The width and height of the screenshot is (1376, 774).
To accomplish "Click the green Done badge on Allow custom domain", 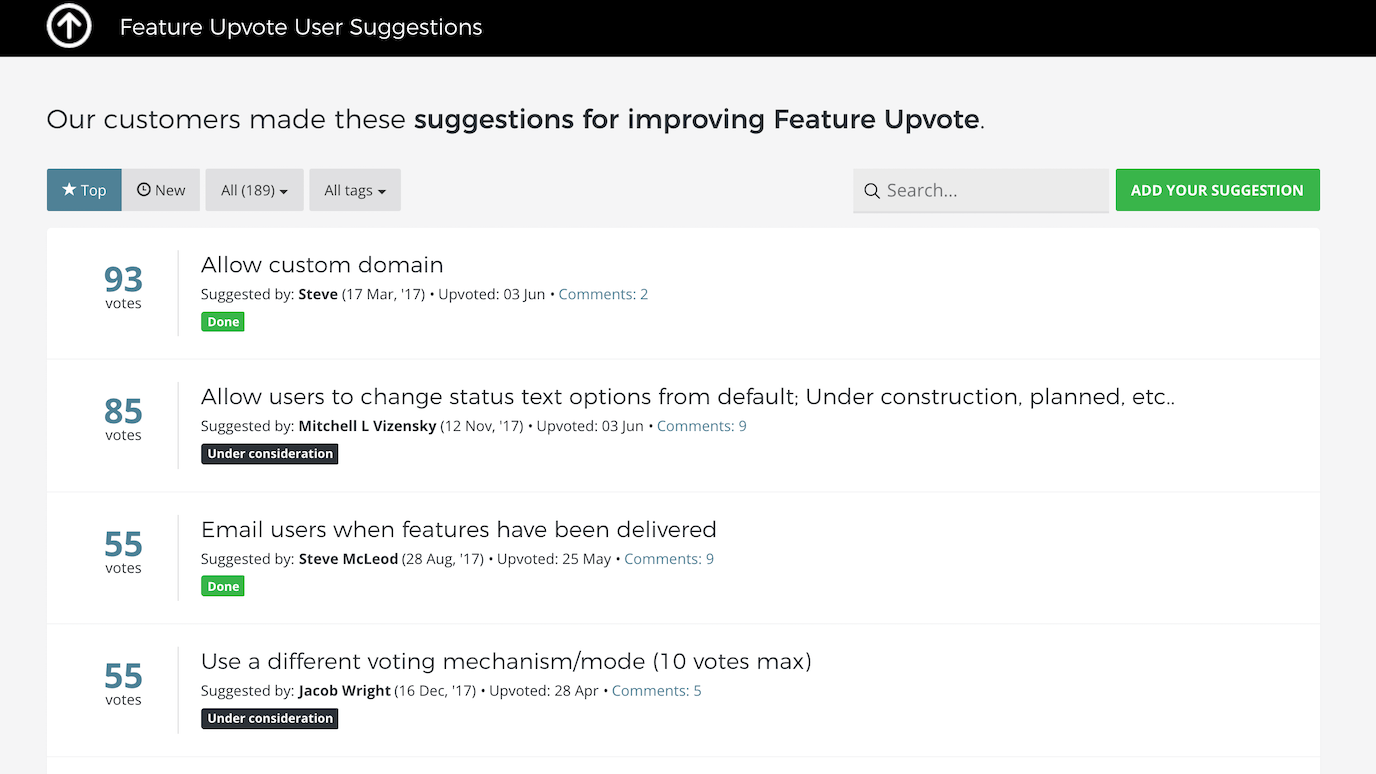I will (222, 321).
